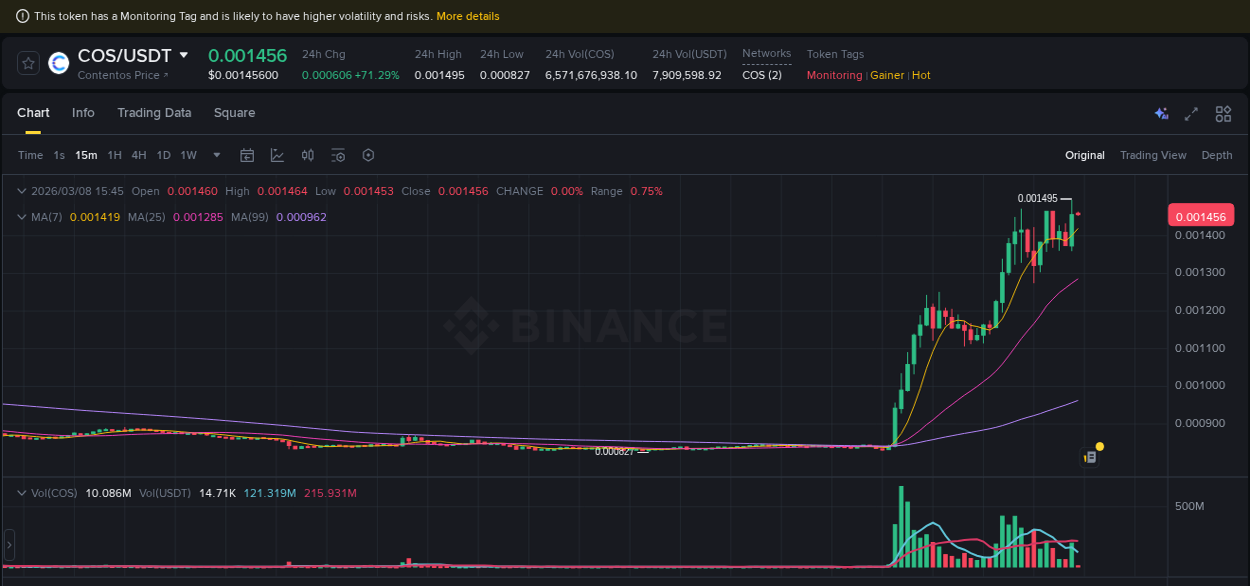
Task: Open the AI chart analysis tool
Action: click(x=1161, y=114)
